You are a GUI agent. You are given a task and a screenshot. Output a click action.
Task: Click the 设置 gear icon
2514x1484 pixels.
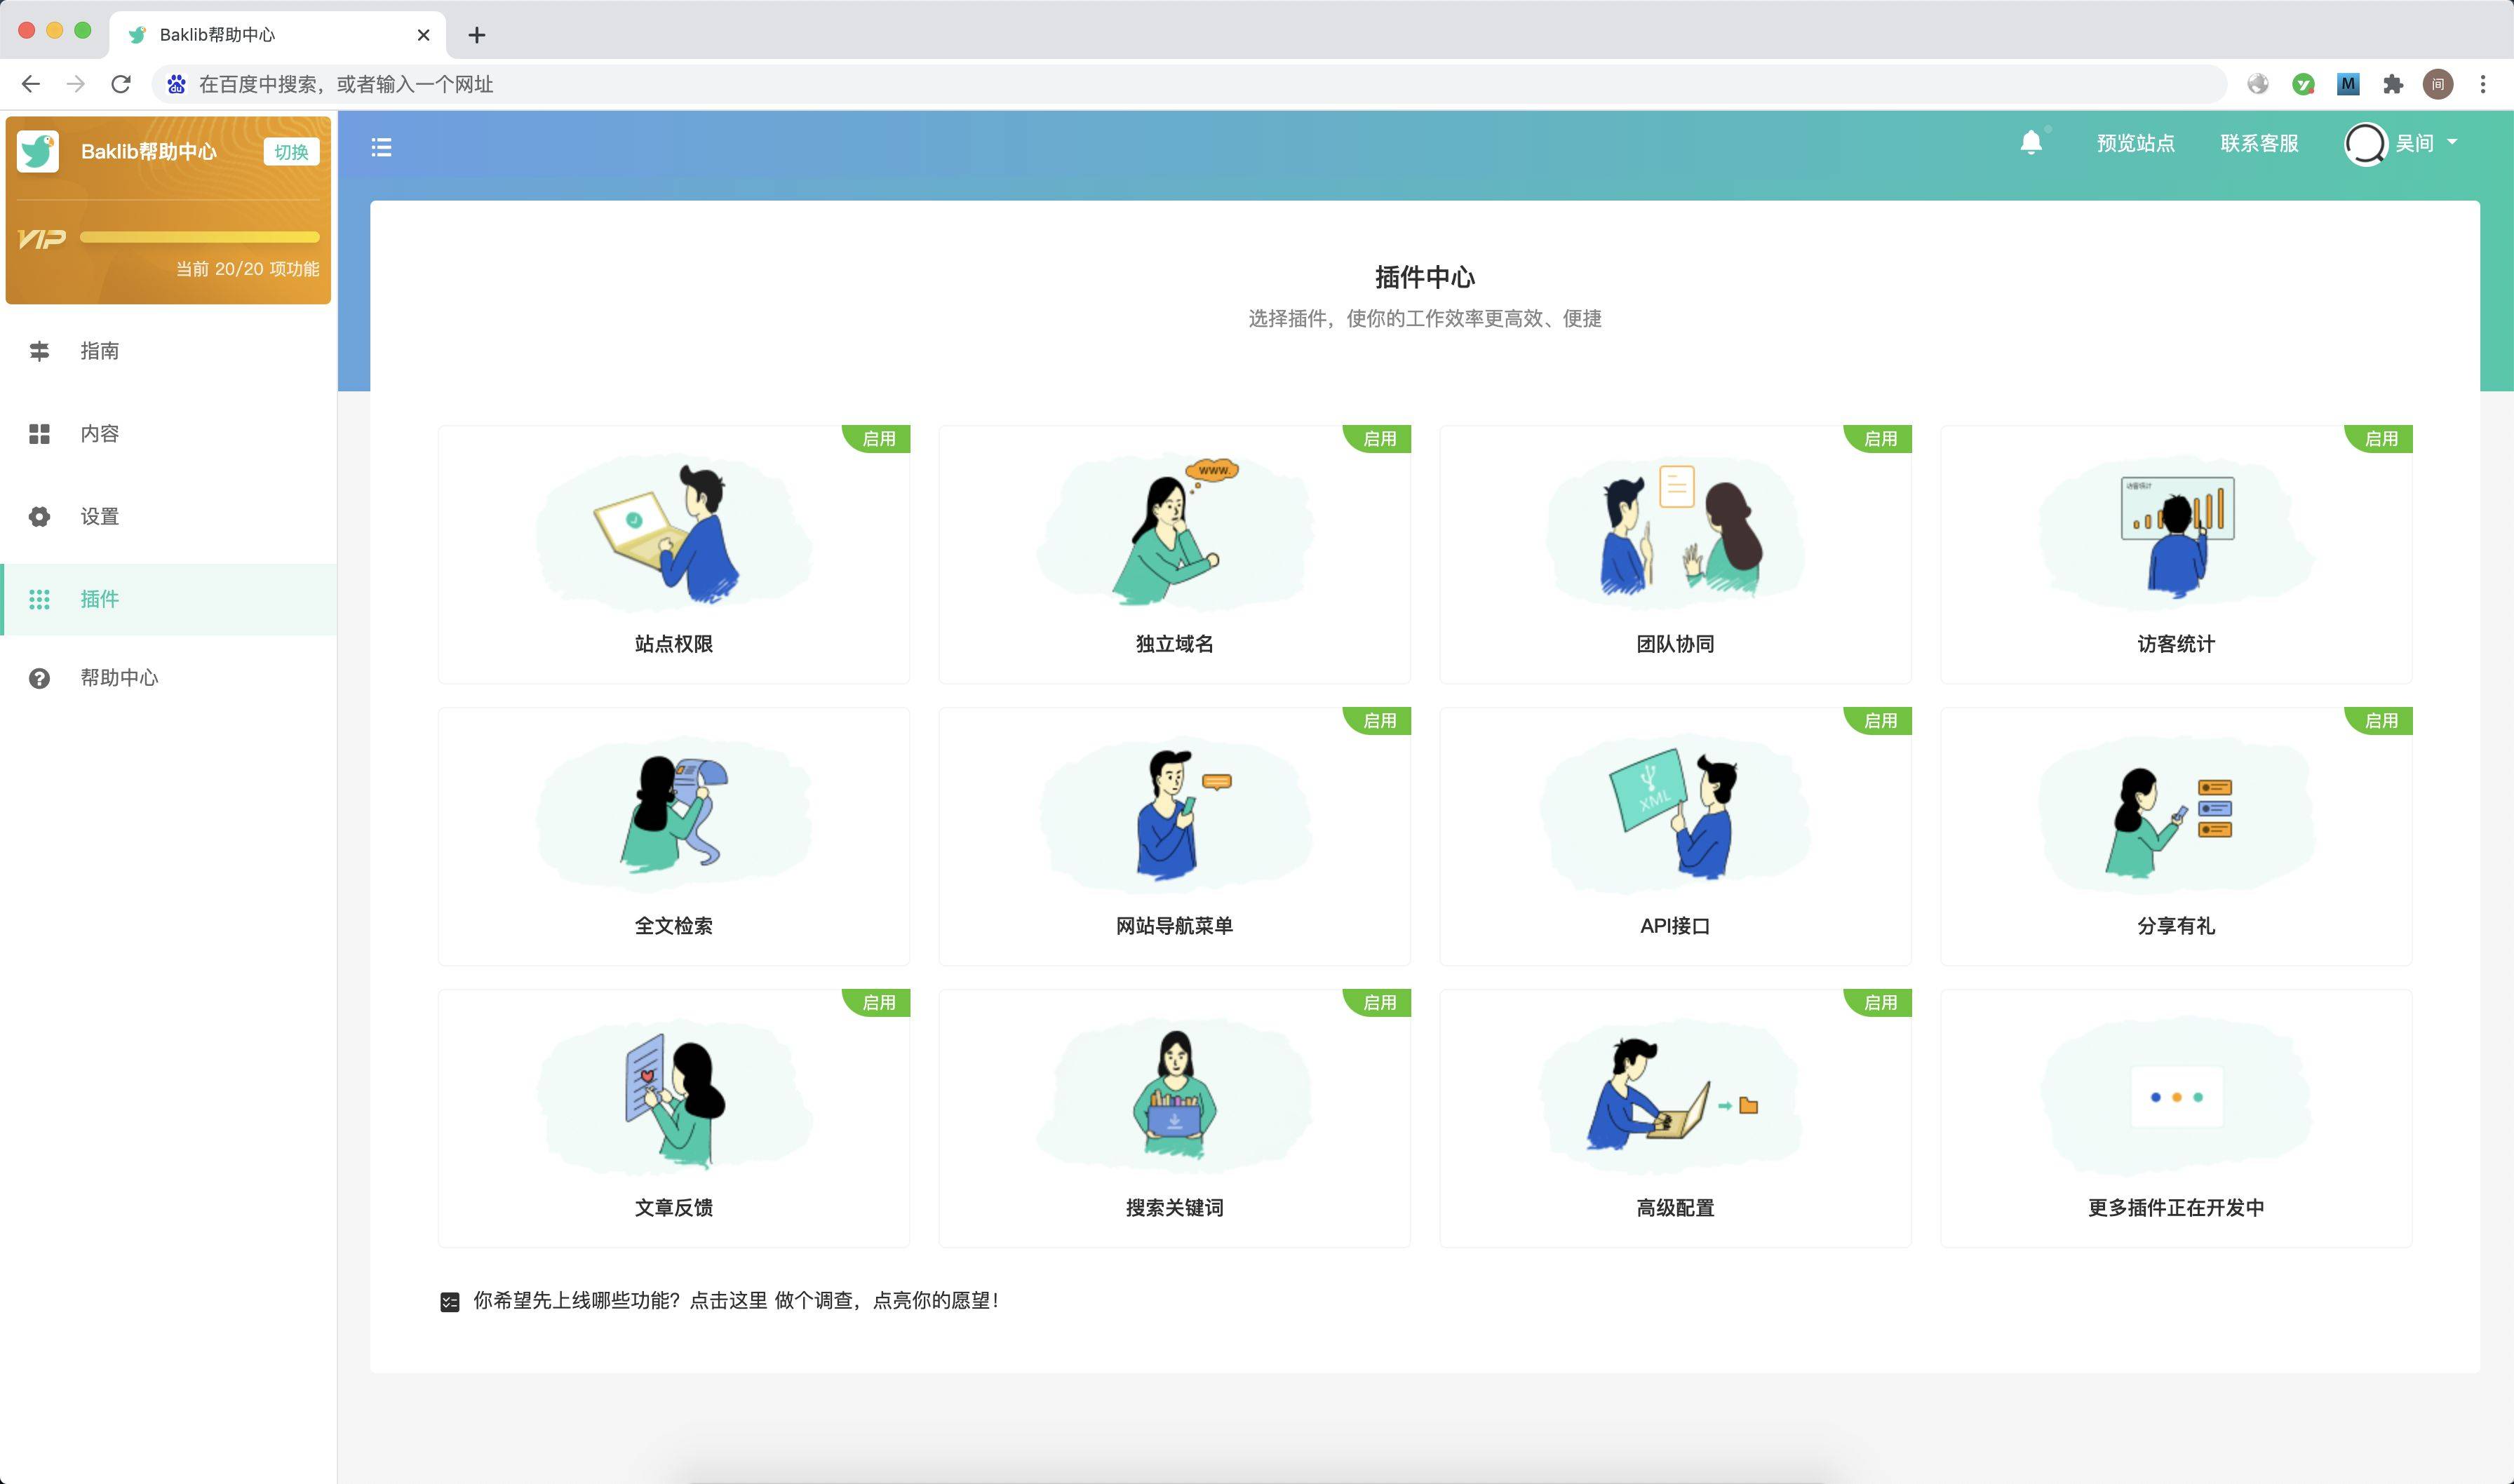coord(39,517)
